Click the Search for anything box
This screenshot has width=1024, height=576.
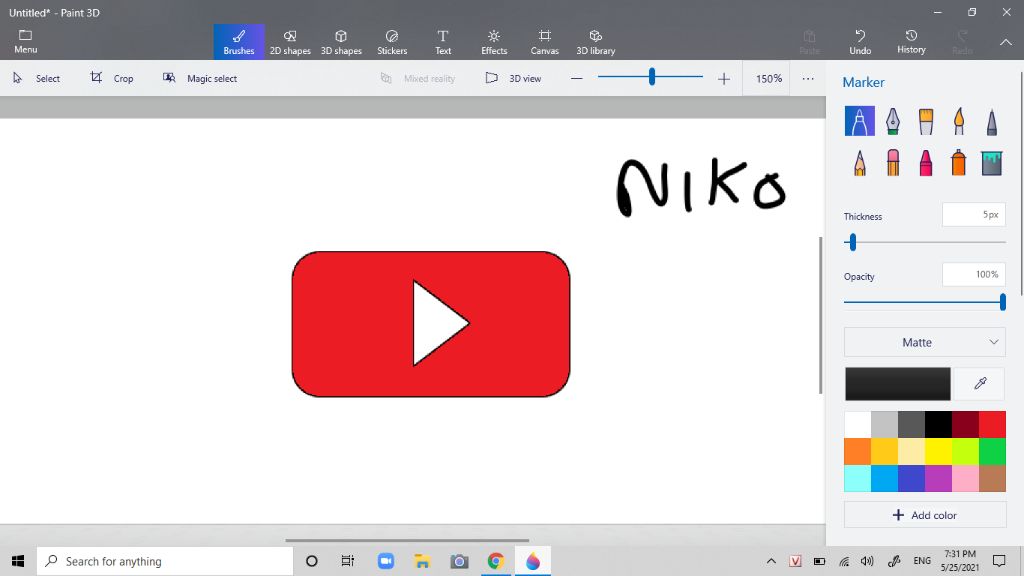coord(165,561)
